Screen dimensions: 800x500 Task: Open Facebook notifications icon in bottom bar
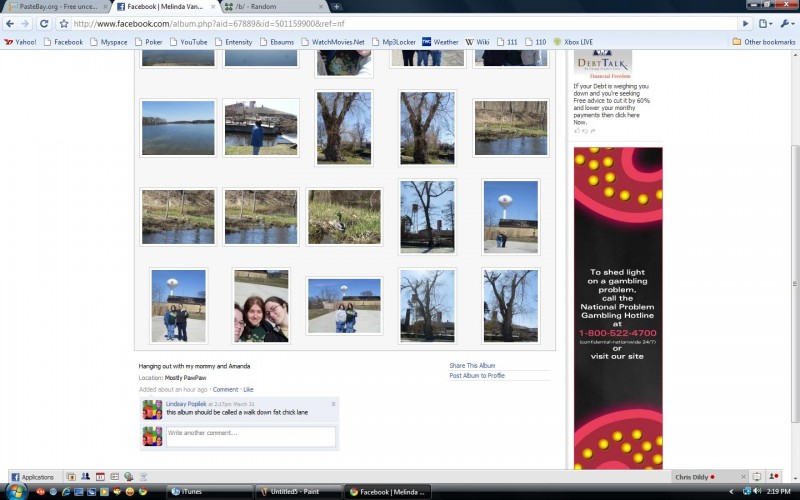click(757, 477)
